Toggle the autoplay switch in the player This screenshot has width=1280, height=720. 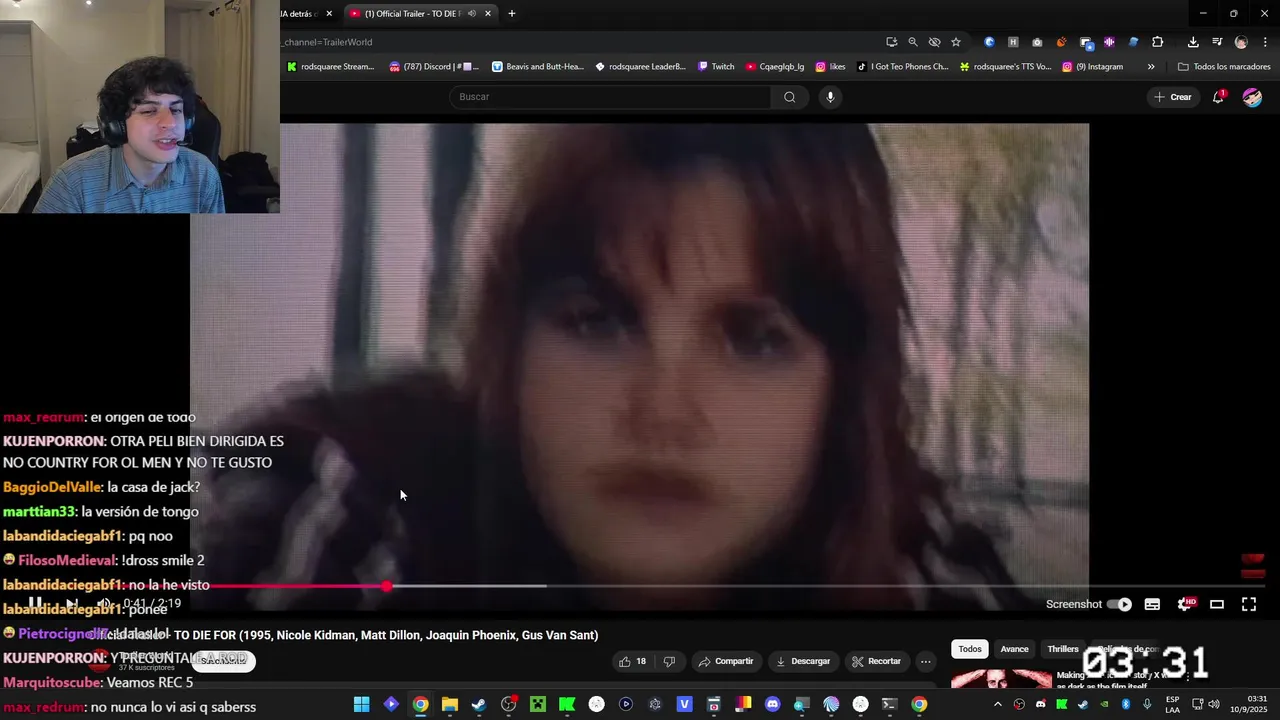(x=1119, y=604)
